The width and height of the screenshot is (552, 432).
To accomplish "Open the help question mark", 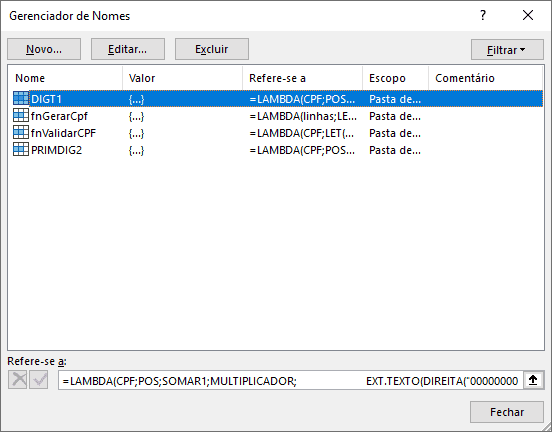I will (x=483, y=15).
